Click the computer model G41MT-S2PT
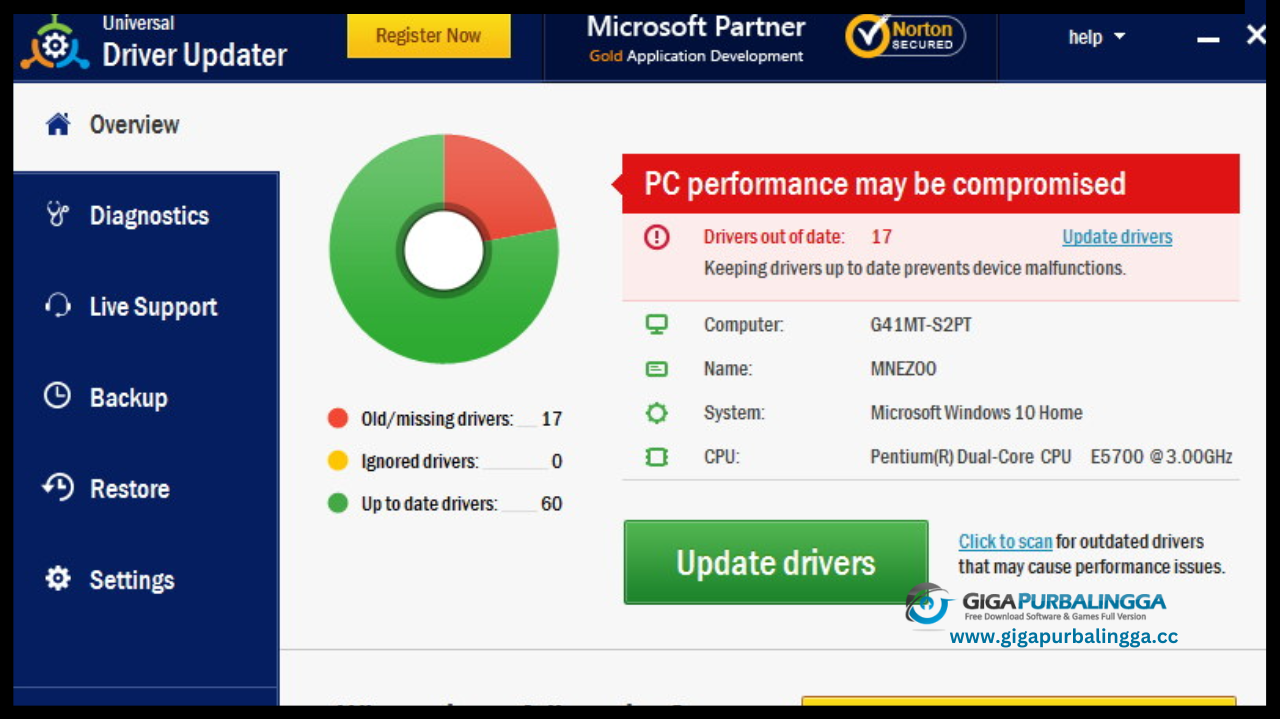Viewport: 1280px width, 719px height. click(x=921, y=325)
